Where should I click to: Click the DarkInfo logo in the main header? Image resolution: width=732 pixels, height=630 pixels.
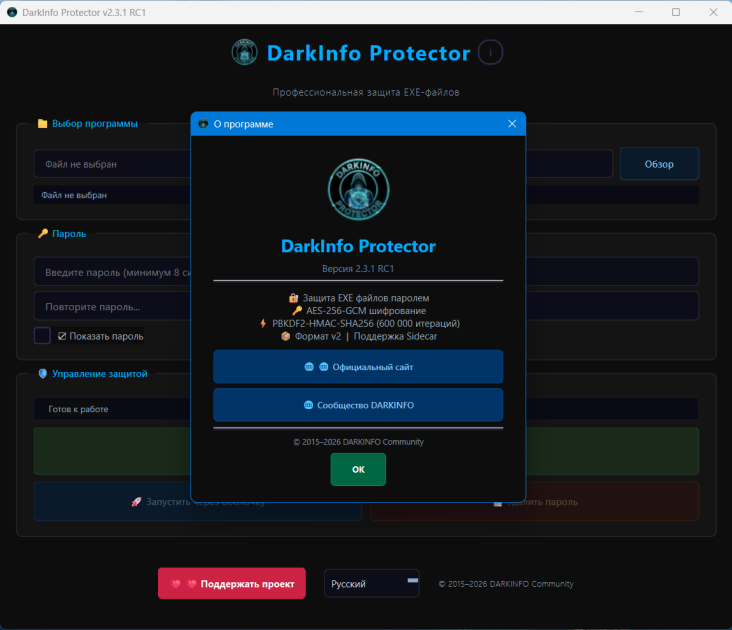[245, 52]
